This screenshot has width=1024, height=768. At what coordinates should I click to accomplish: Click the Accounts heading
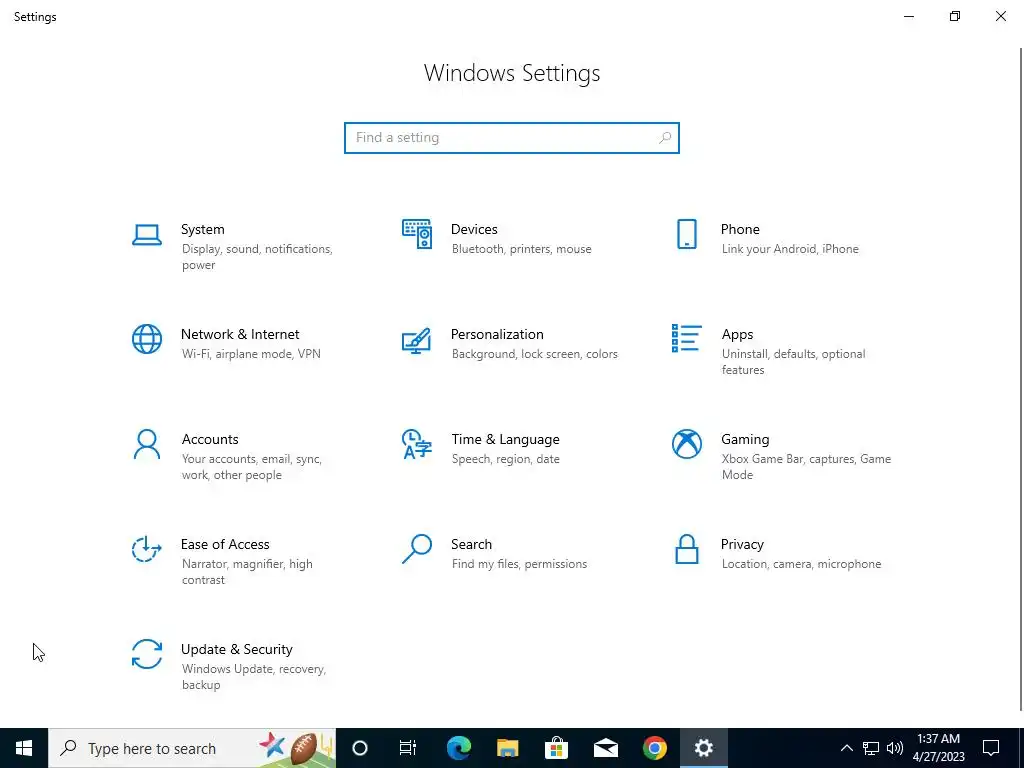click(210, 440)
